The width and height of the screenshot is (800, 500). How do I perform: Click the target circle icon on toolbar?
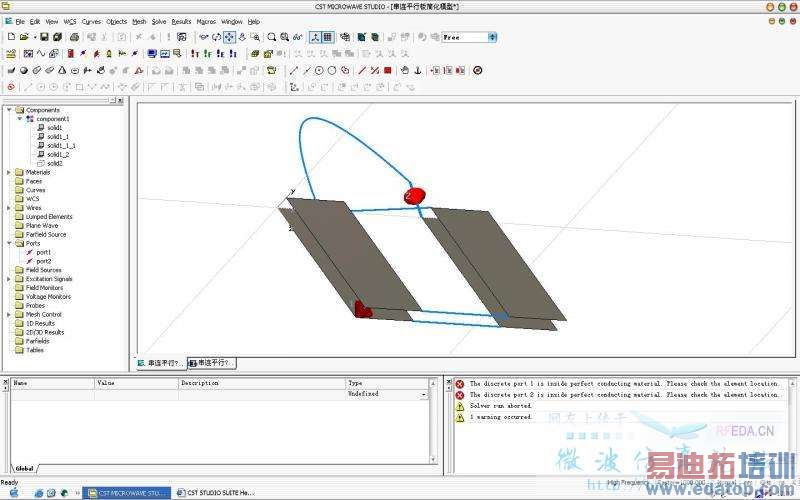[x=478, y=70]
